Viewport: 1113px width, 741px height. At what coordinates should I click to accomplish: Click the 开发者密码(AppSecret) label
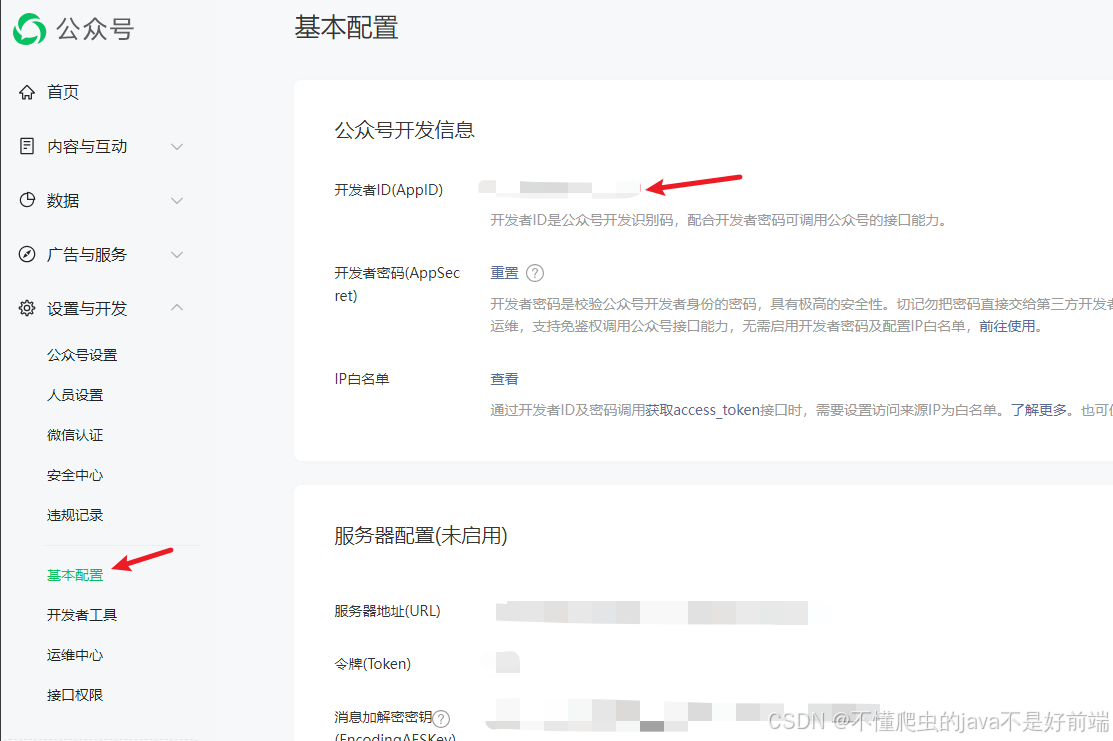(397, 284)
